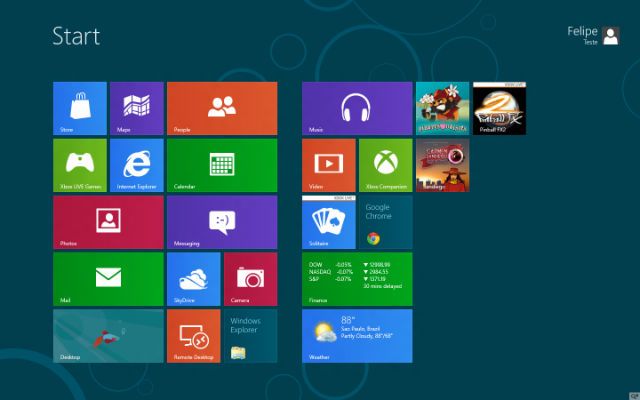Launch the Maps tile
This screenshot has width=640, height=400.
[x=137, y=108]
